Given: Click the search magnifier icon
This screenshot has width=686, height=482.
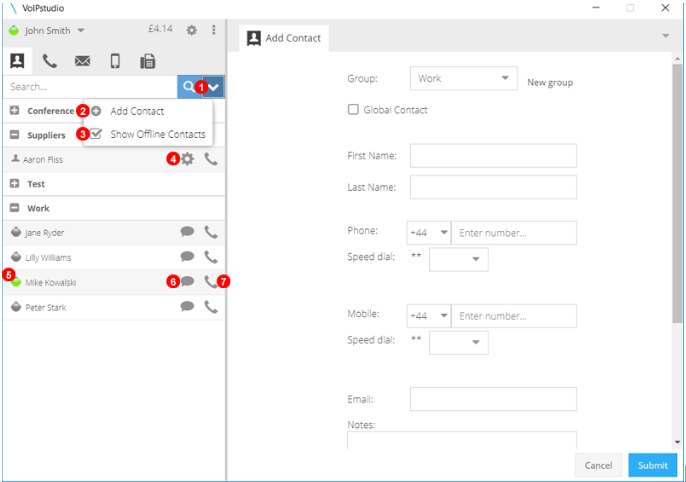Looking at the screenshot, I should point(188,87).
